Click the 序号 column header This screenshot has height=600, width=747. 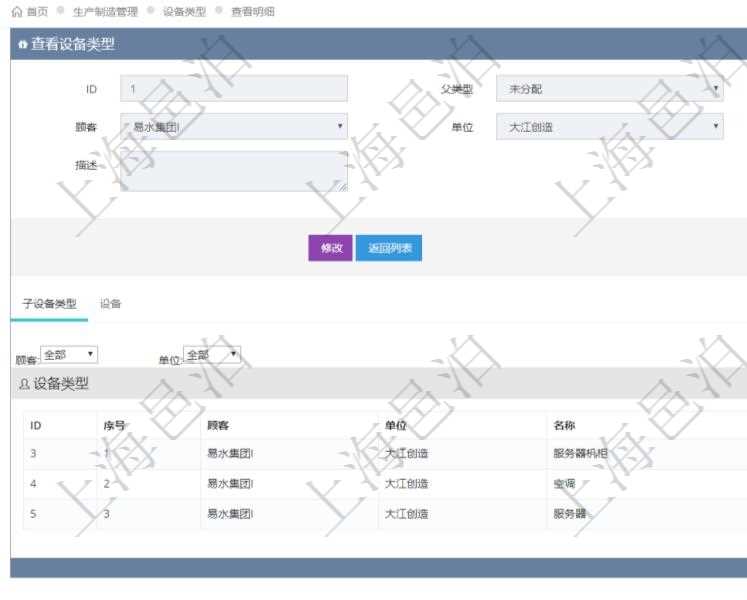tap(113, 425)
